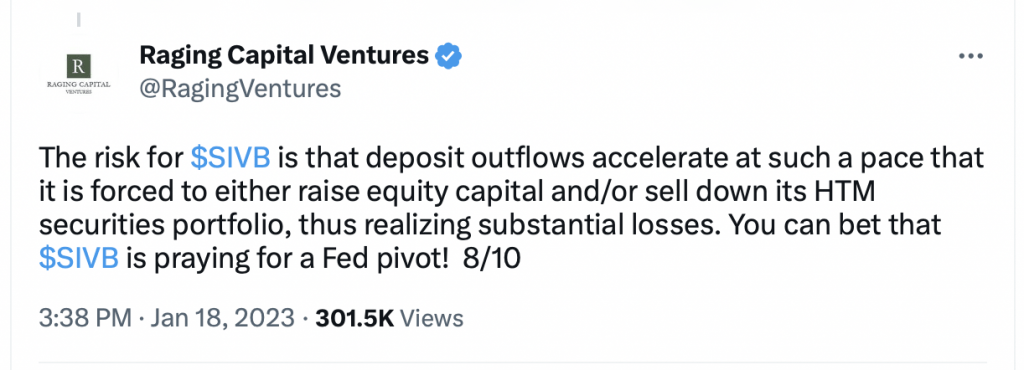
Task: Click the Views label beside the count
Action: (x=431, y=318)
